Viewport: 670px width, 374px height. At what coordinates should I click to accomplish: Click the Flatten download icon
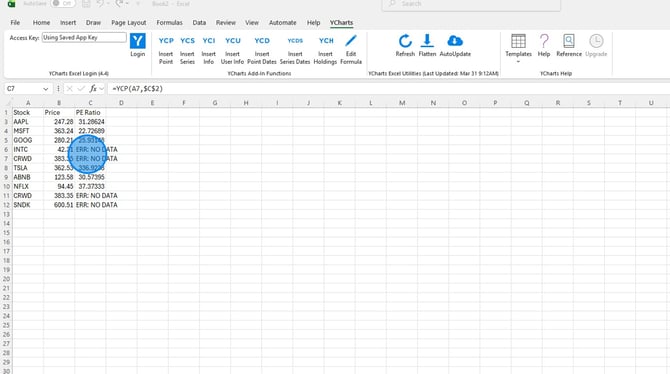(x=427, y=41)
